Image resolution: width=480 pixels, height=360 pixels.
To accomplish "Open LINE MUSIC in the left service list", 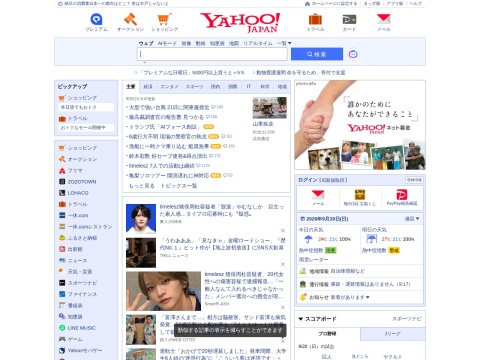I will pos(77,328).
